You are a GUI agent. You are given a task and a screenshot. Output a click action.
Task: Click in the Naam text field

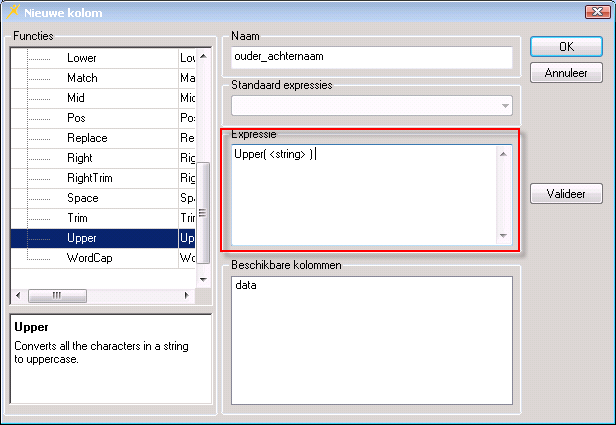pyautogui.click(x=371, y=58)
